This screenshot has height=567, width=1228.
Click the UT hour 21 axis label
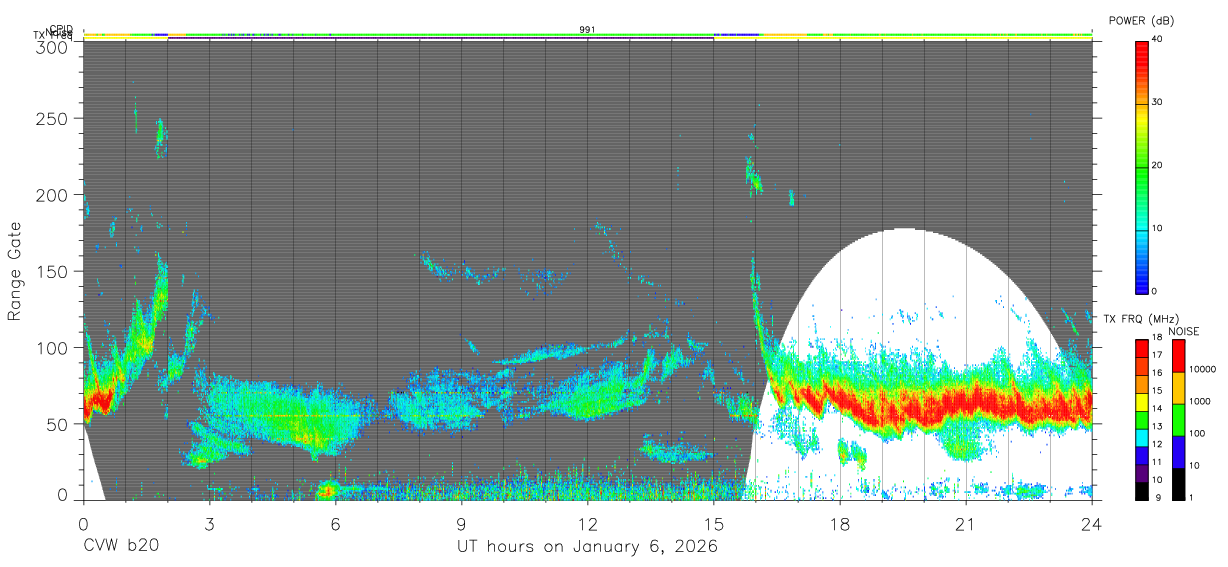(x=966, y=523)
